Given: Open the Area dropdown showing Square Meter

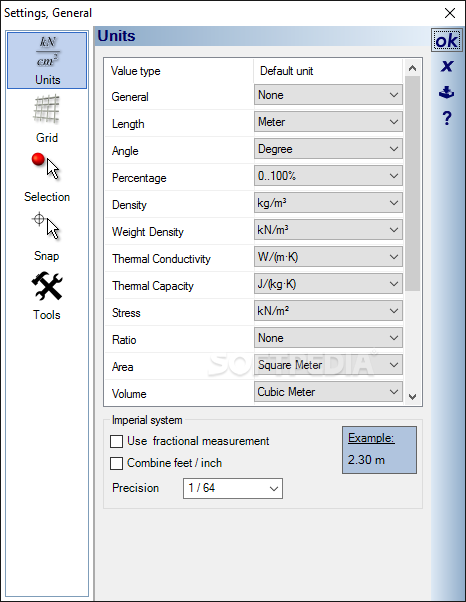Looking at the screenshot, I should (328, 365).
